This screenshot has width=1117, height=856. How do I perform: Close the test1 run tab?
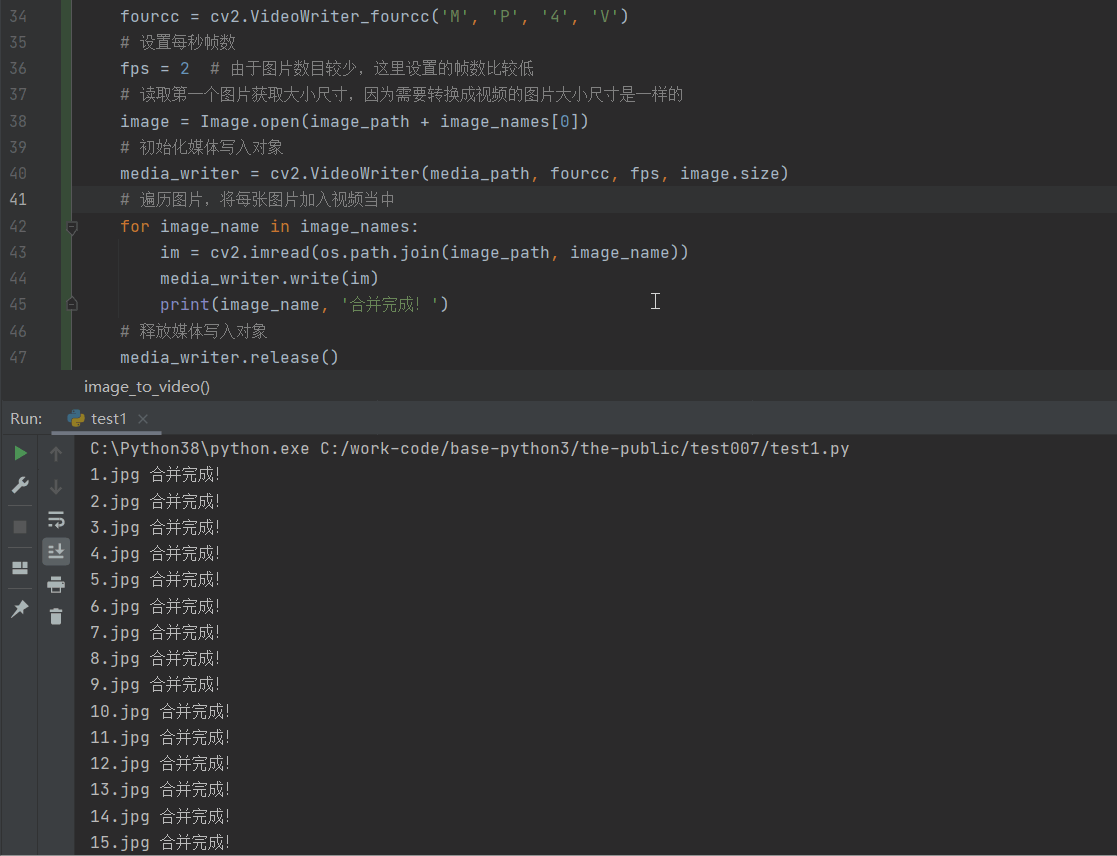tap(143, 419)
